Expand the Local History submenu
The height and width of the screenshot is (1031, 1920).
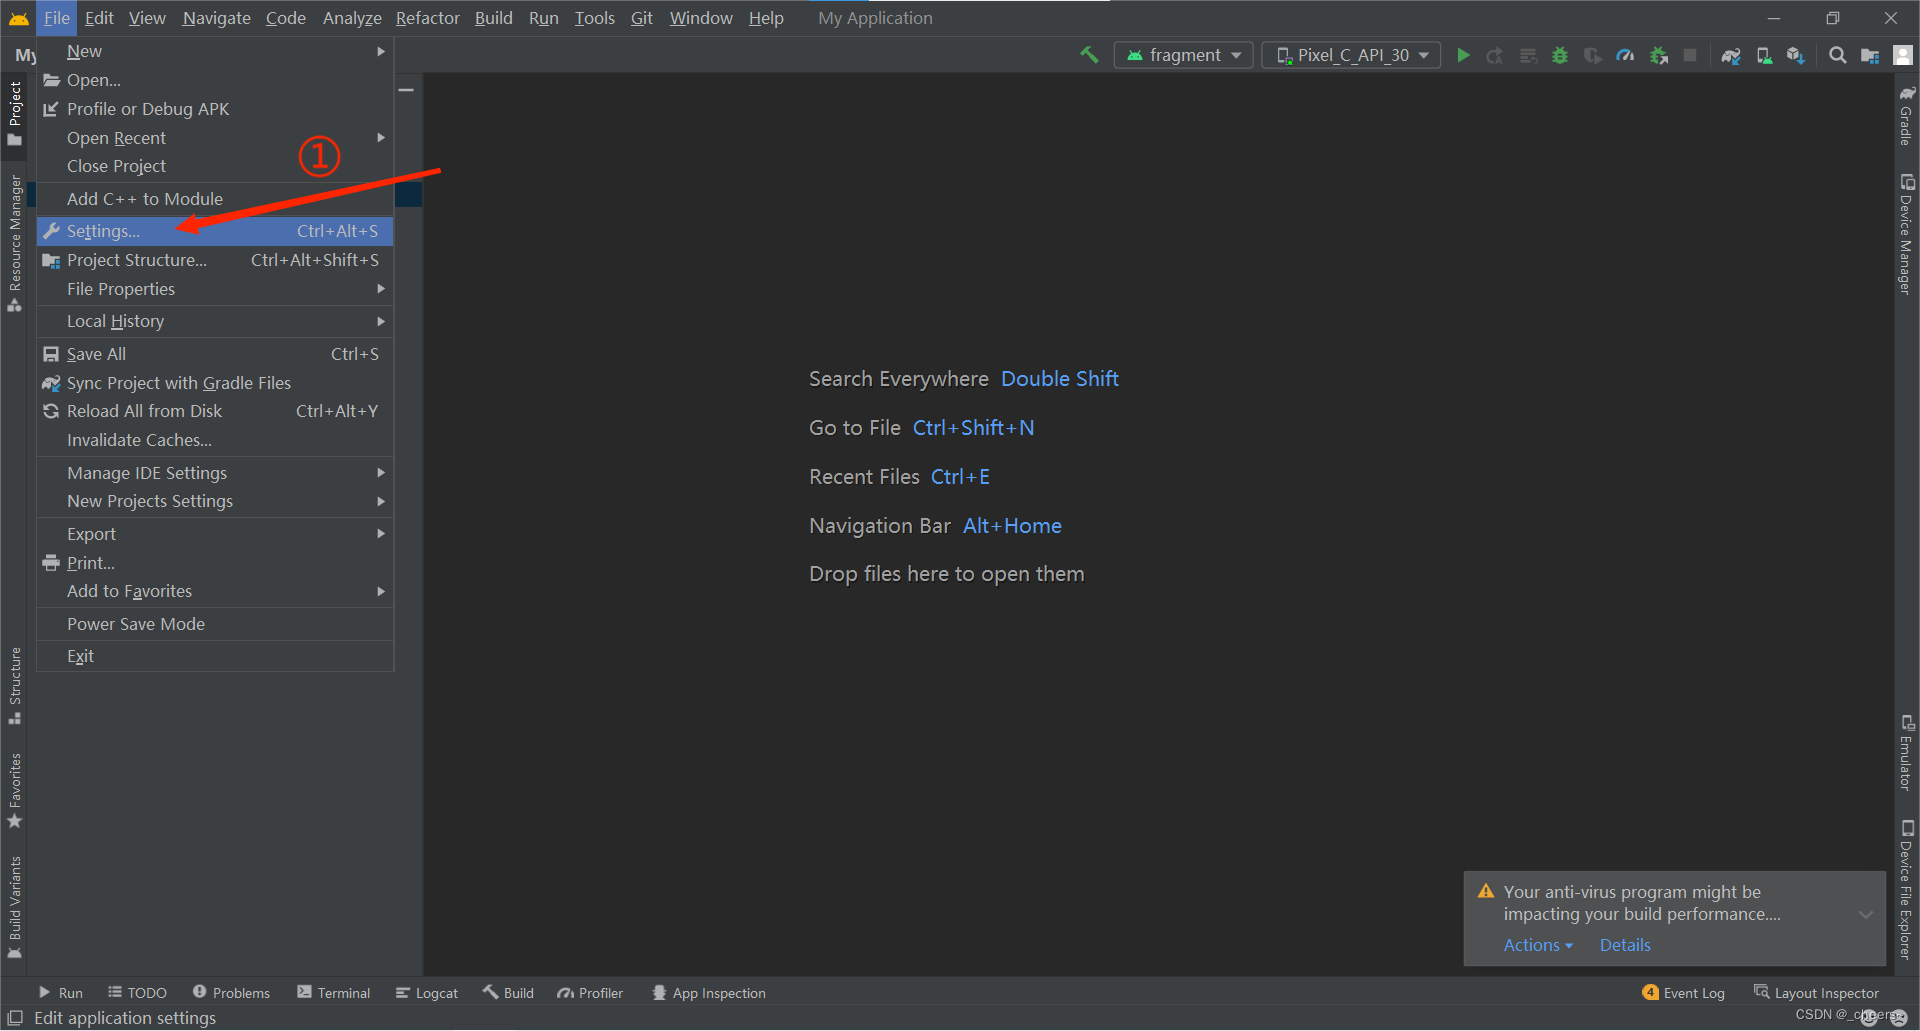click(x=215, y=321)
